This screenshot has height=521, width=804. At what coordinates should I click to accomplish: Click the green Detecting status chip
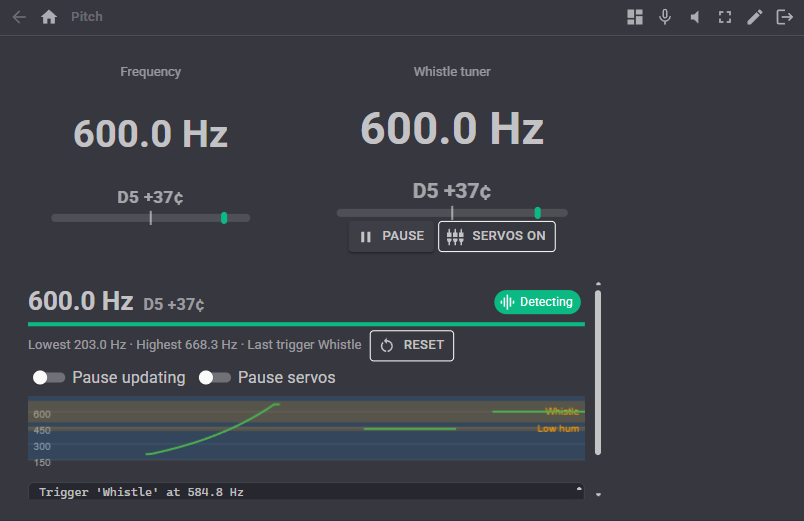point(537,302)
